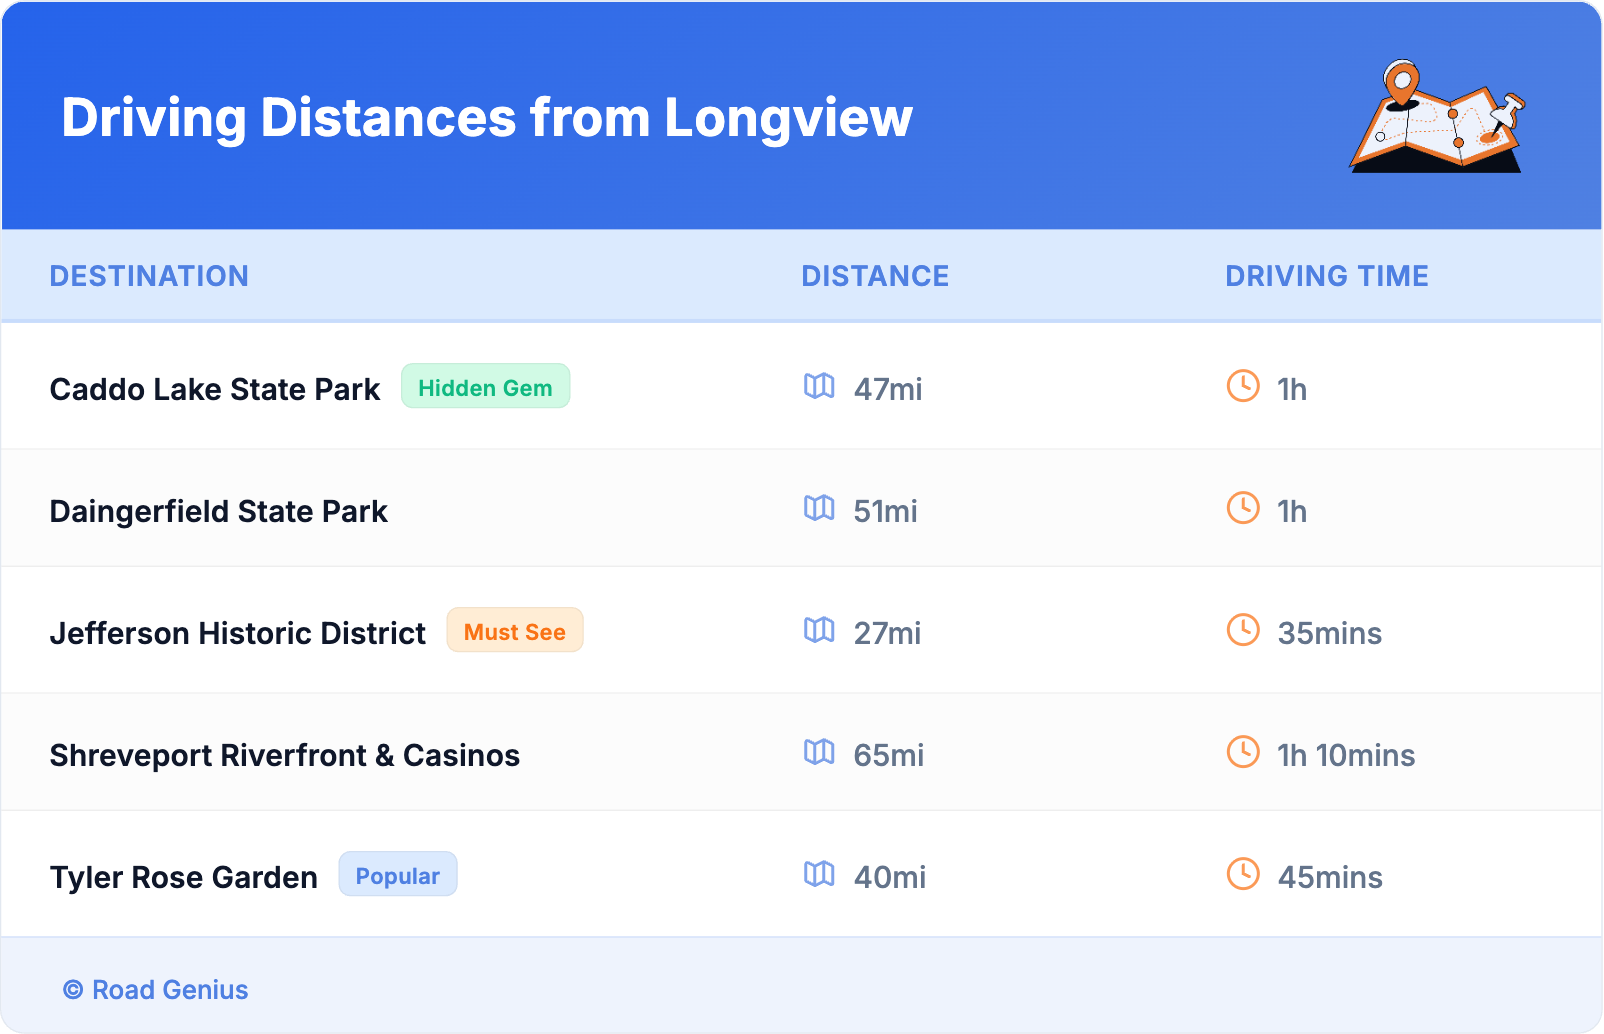This screenshot has height=1034, width=1604.
Task: Click the Driving Time column header
Action: coord(1326,276)
